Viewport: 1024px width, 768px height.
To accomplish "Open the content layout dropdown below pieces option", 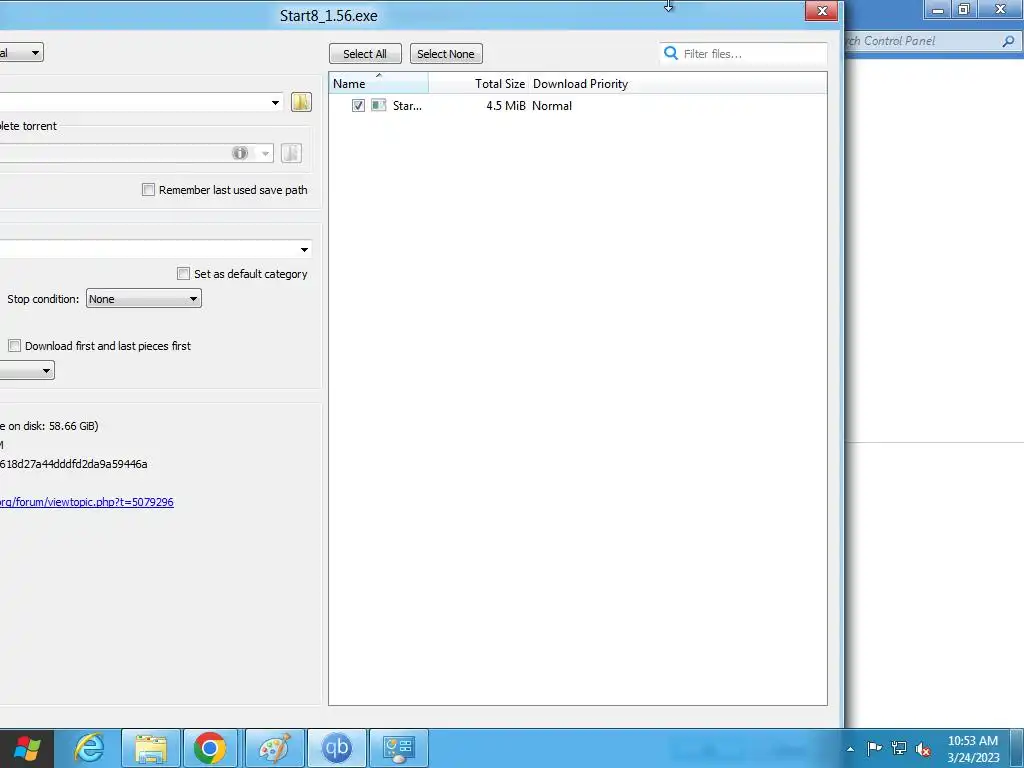I will pyautogui.click(x=27, y=370).
